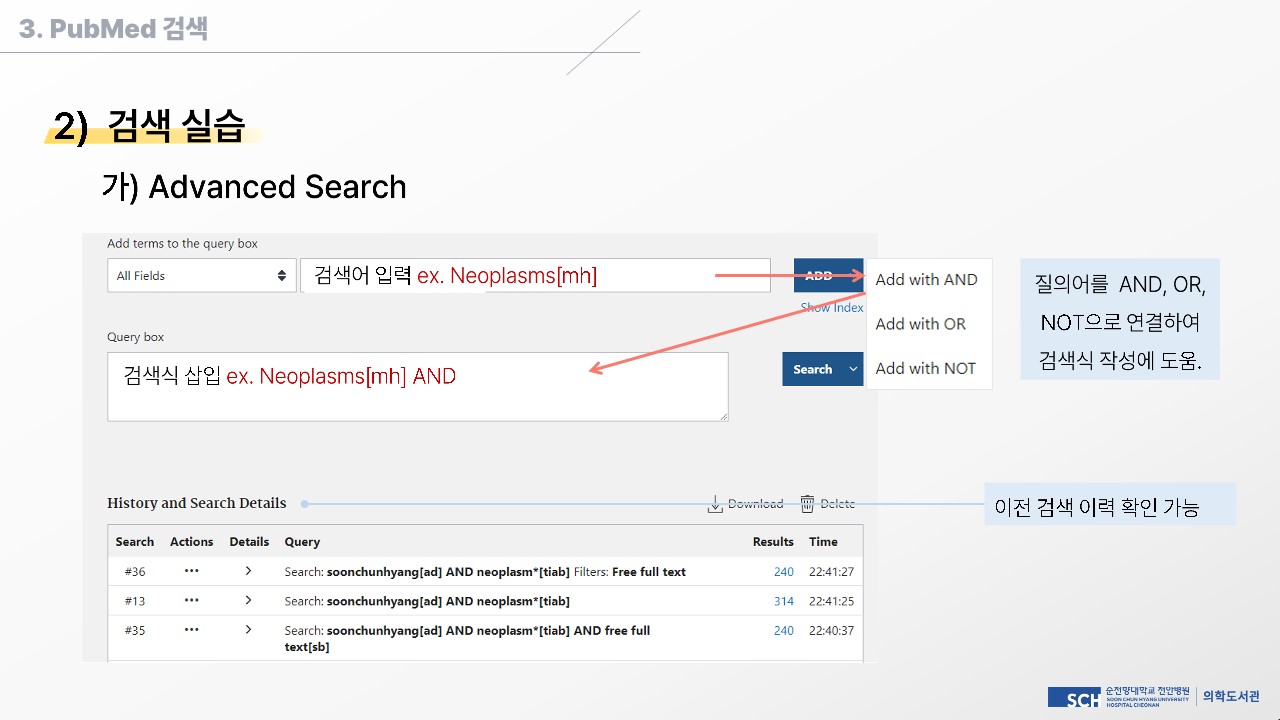Select search number #35 cell
This screenshot has height=720, width=1280.
click(x=135, y=631)
